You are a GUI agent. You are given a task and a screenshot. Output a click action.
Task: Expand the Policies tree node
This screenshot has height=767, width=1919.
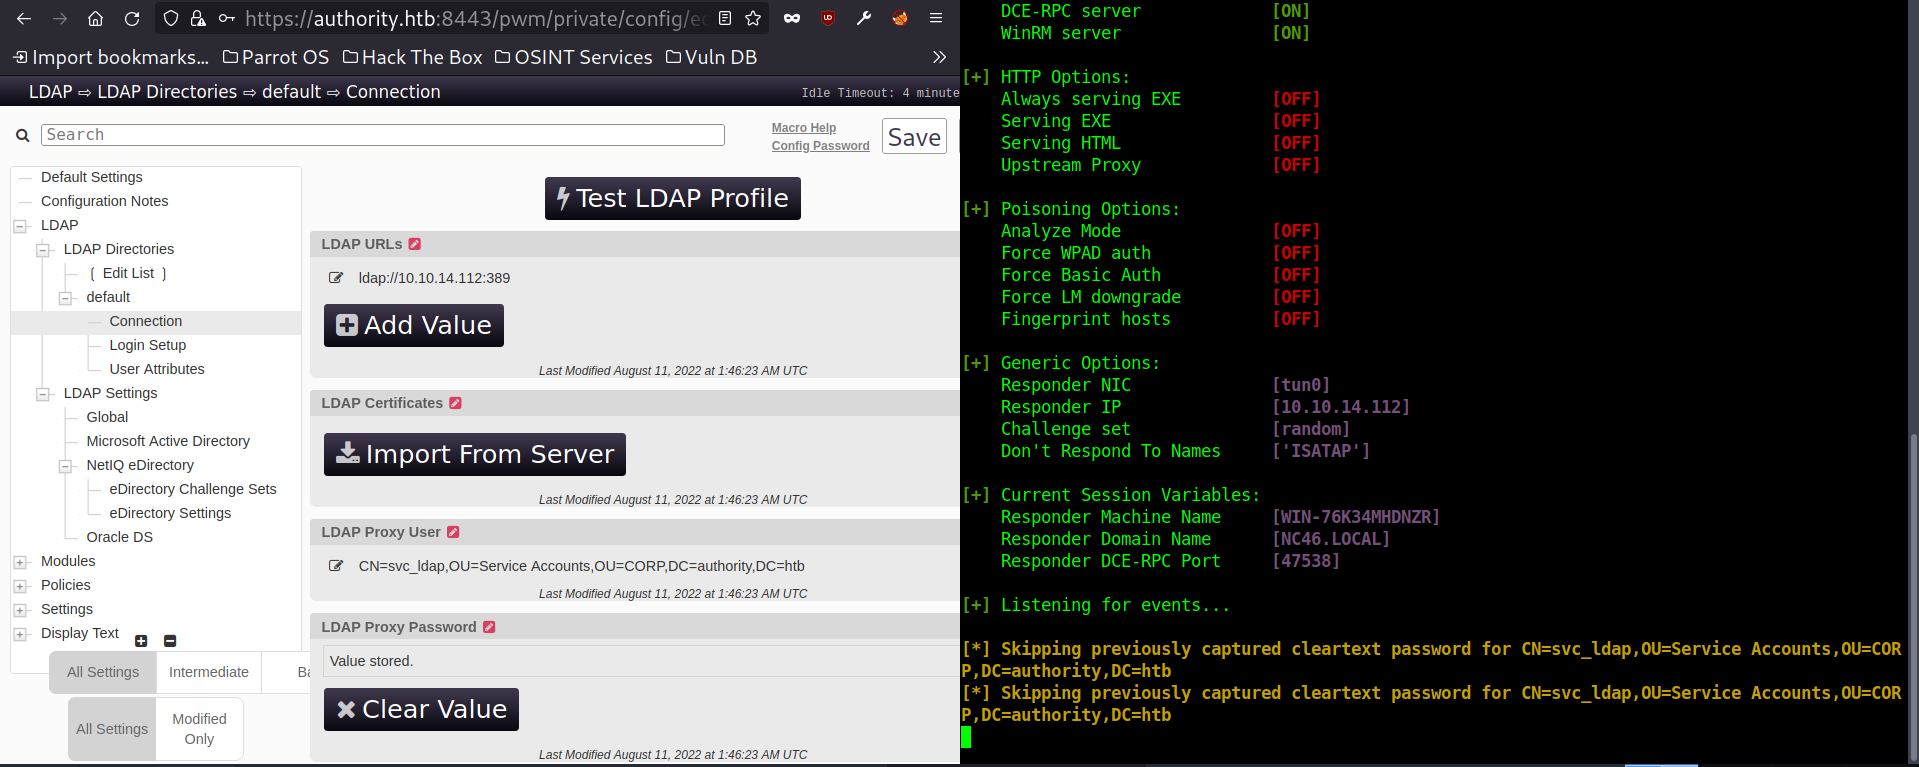pyautogui.click(x=20, y=586)
